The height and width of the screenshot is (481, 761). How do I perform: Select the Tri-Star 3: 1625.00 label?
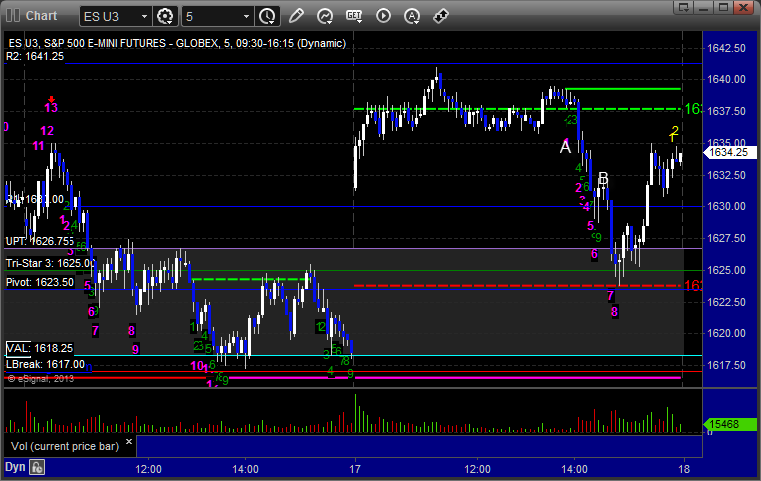click(50, 263)
